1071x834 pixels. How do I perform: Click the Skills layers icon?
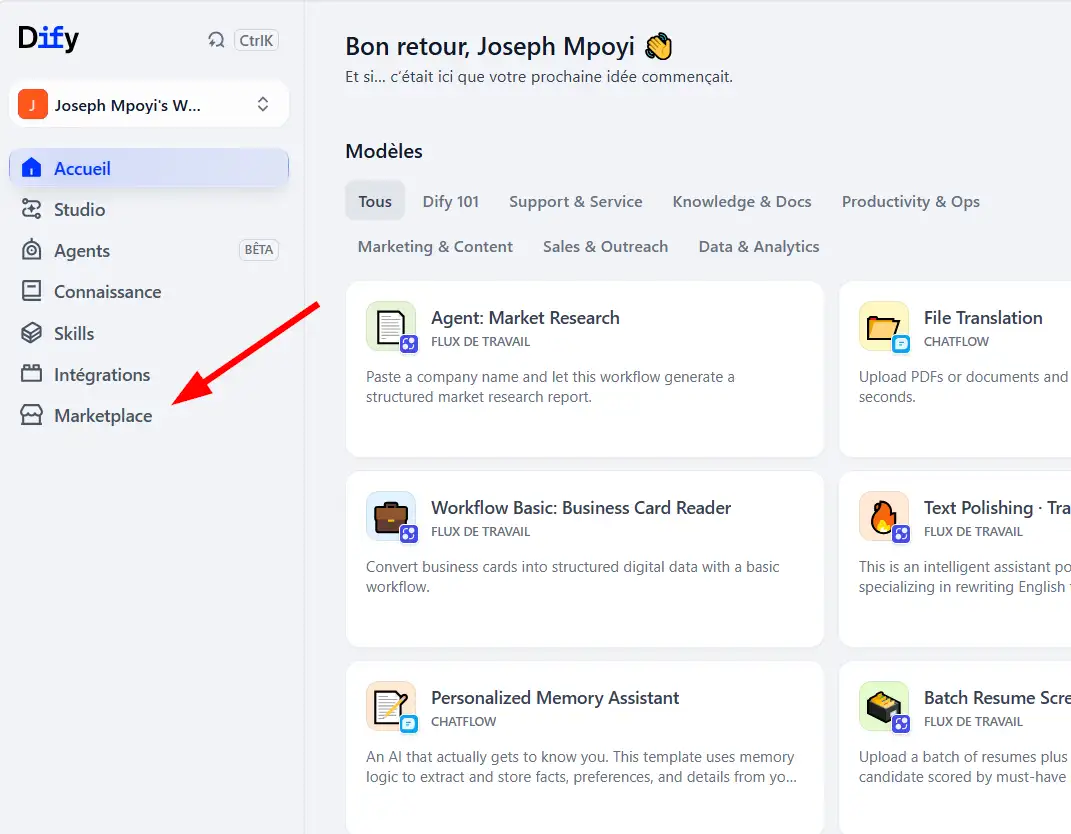[31, 333]
